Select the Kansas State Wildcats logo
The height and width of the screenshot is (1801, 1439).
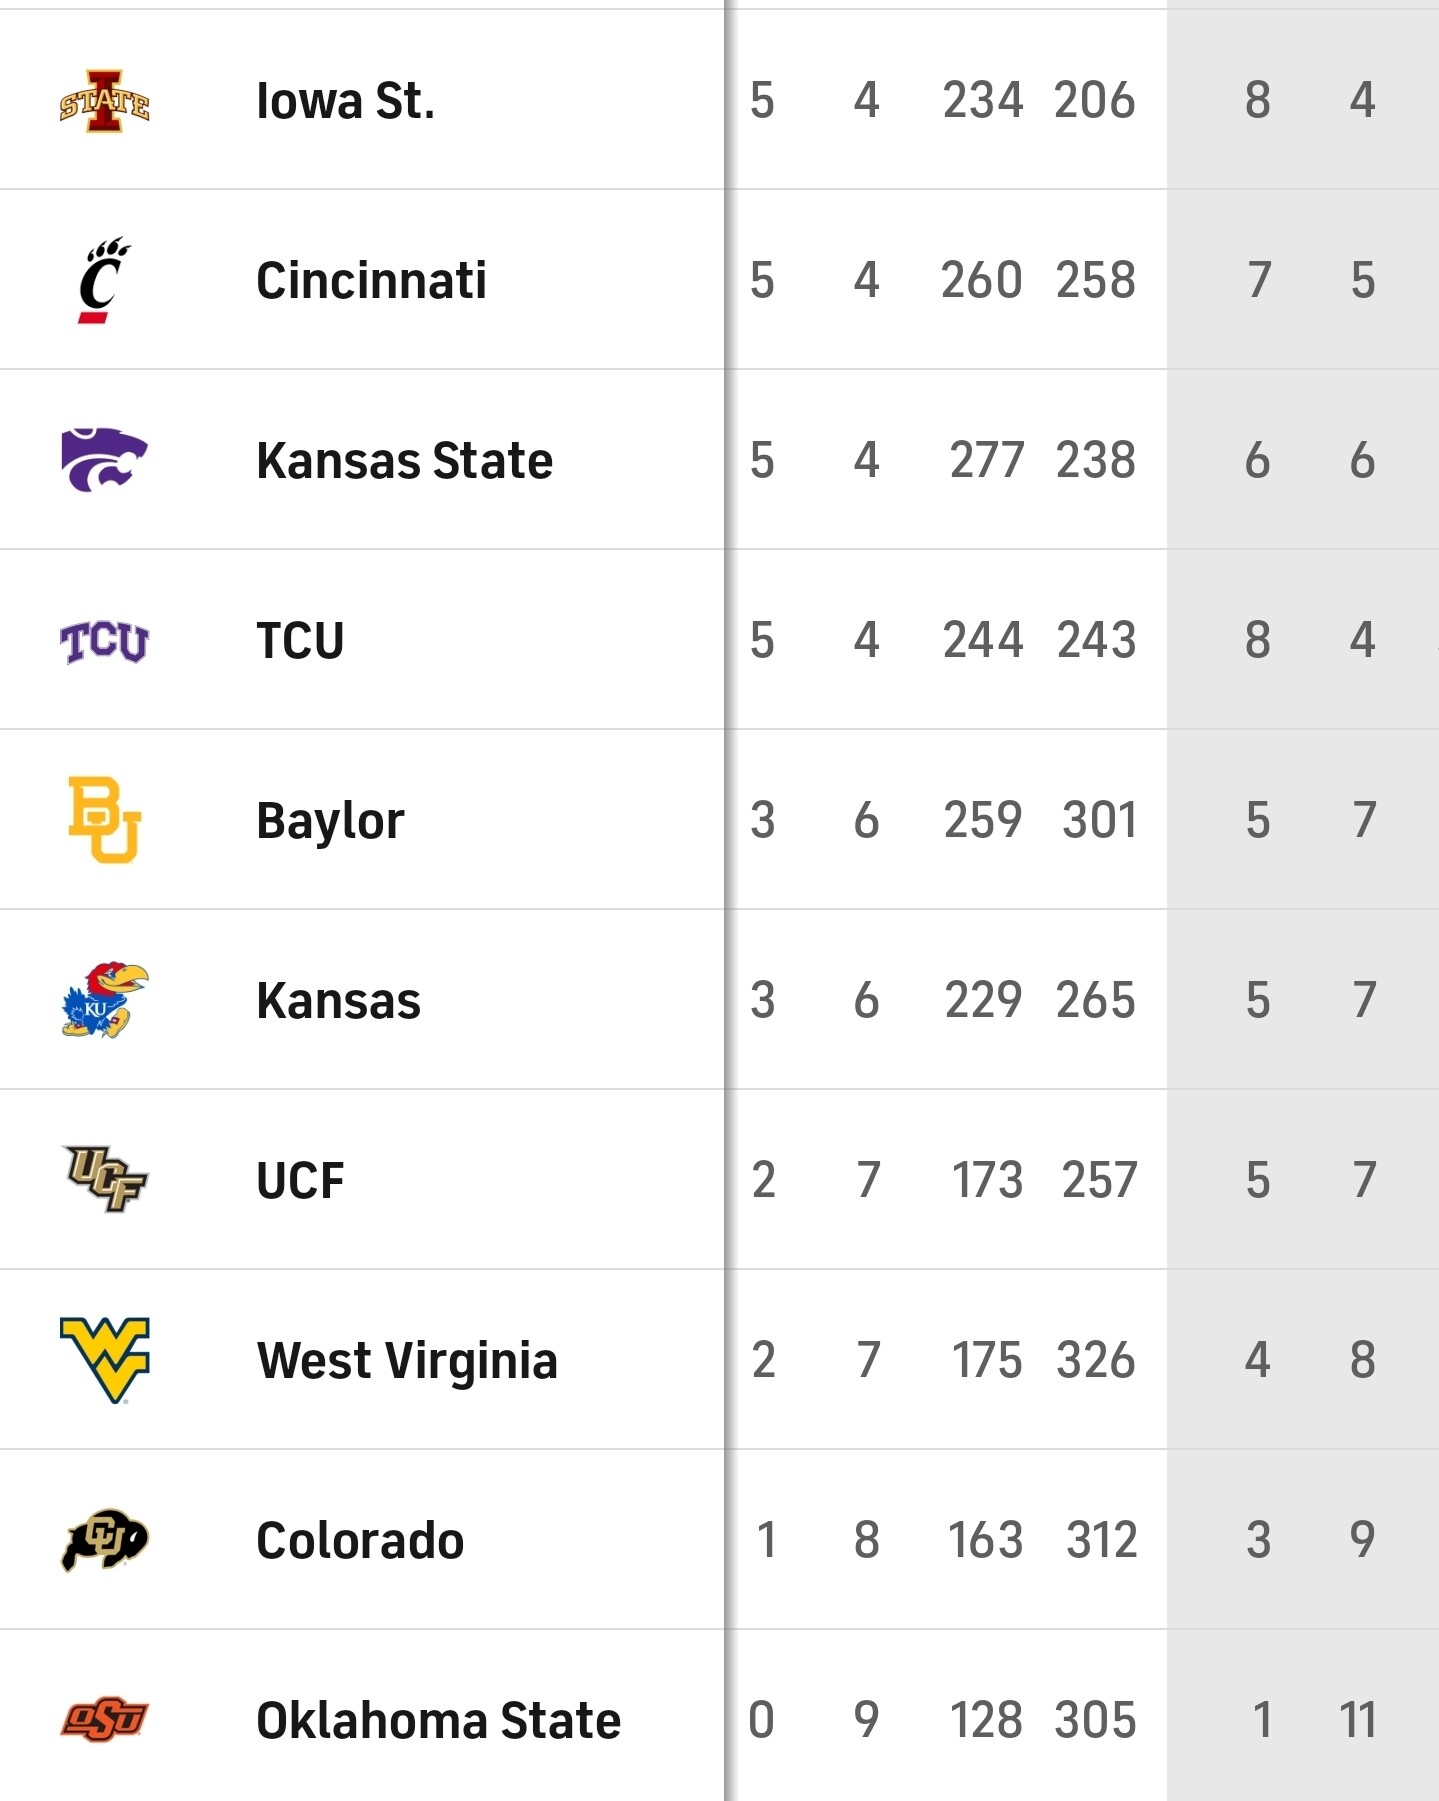[x=104, y=460]
